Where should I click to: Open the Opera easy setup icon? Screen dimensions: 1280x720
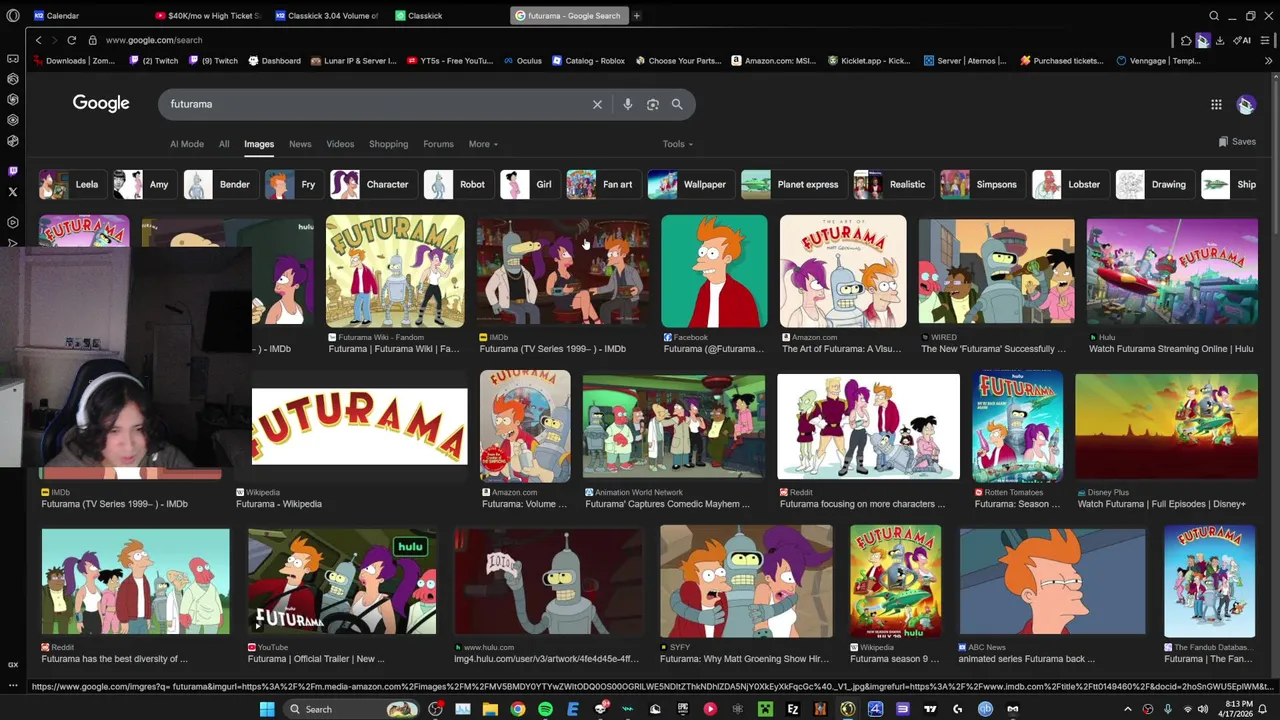point(1264,40)
